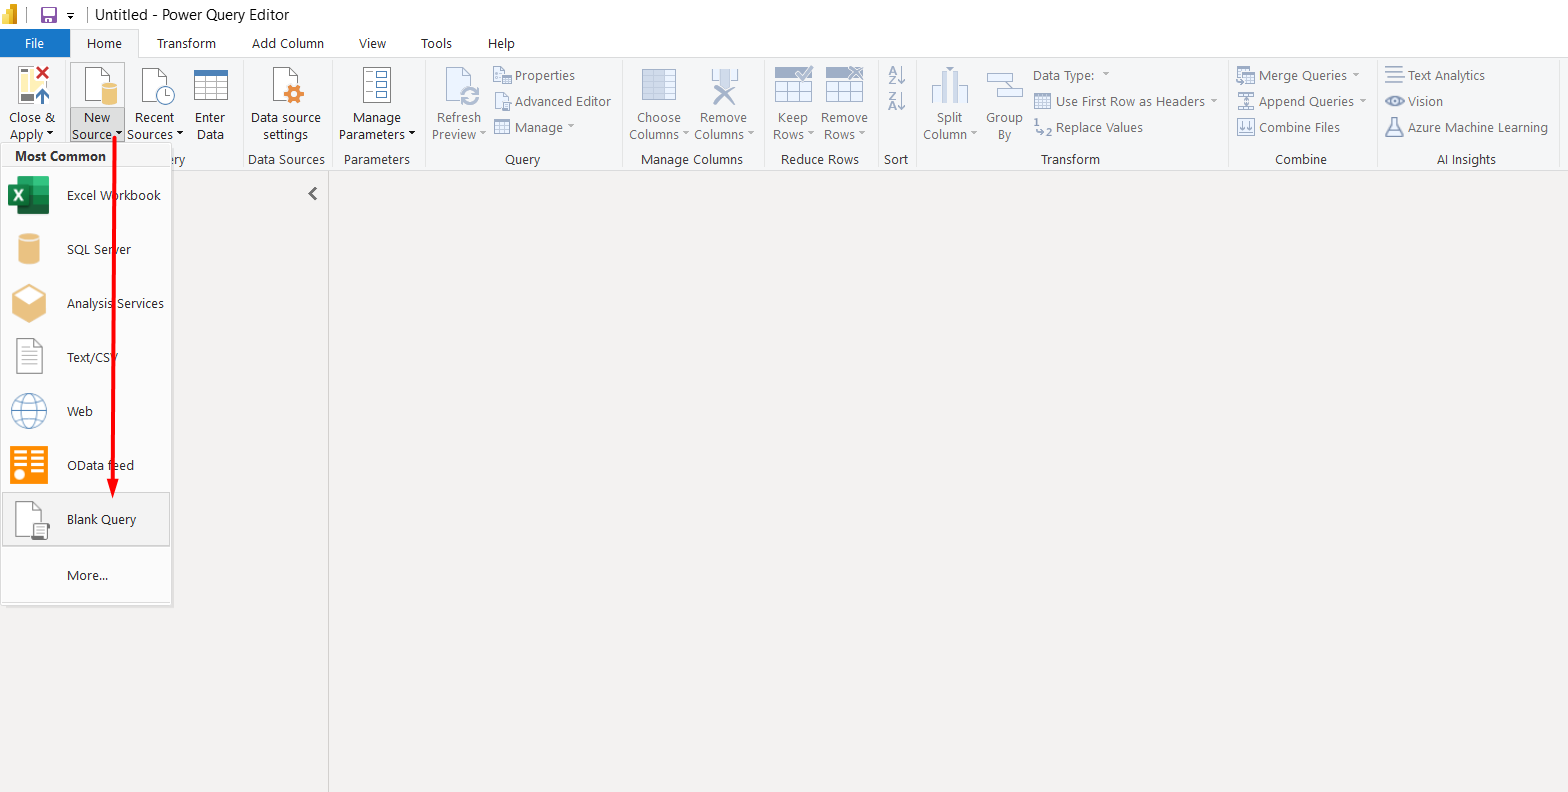Open Quick Access Toolbar customize arrow
Screen dimensions: 1568x792
coord(71,16)
